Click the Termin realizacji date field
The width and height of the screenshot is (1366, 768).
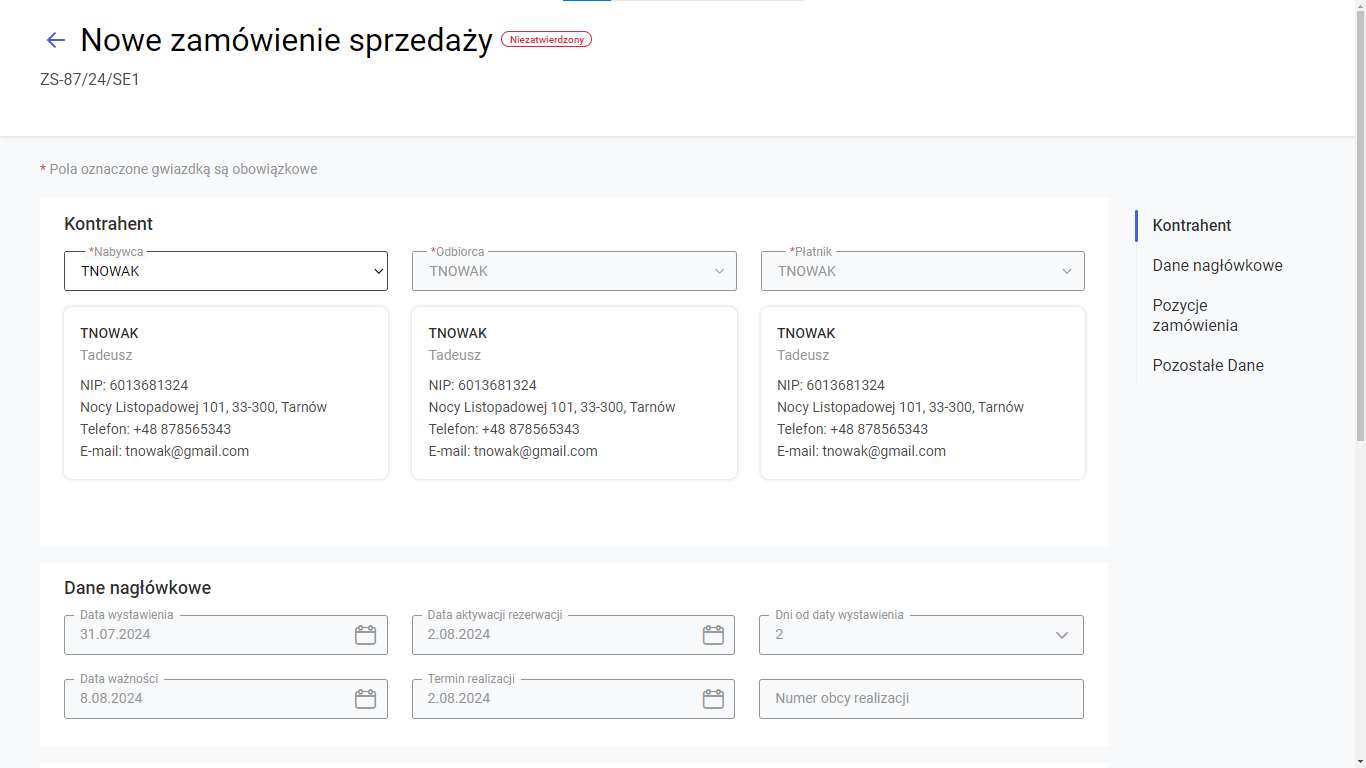coord(573,699)
